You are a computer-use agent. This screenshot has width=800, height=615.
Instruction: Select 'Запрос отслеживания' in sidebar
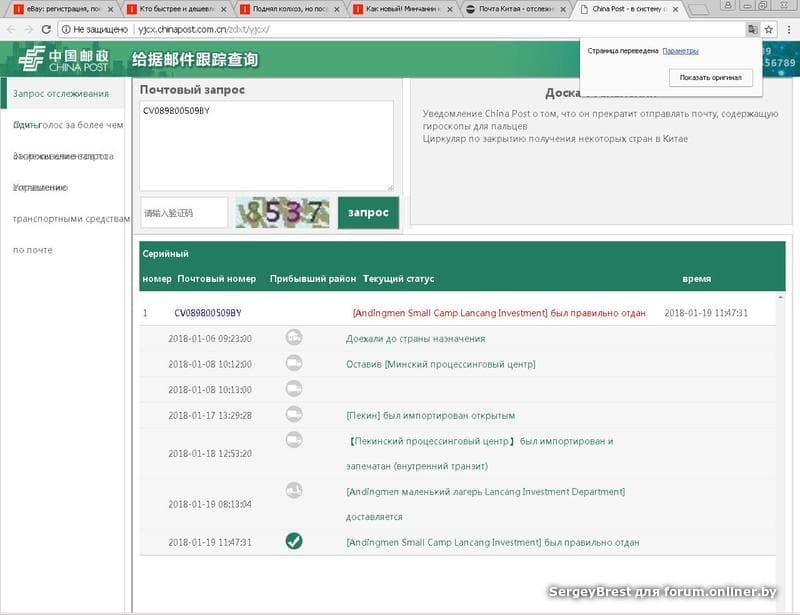[x=61, y=93]
